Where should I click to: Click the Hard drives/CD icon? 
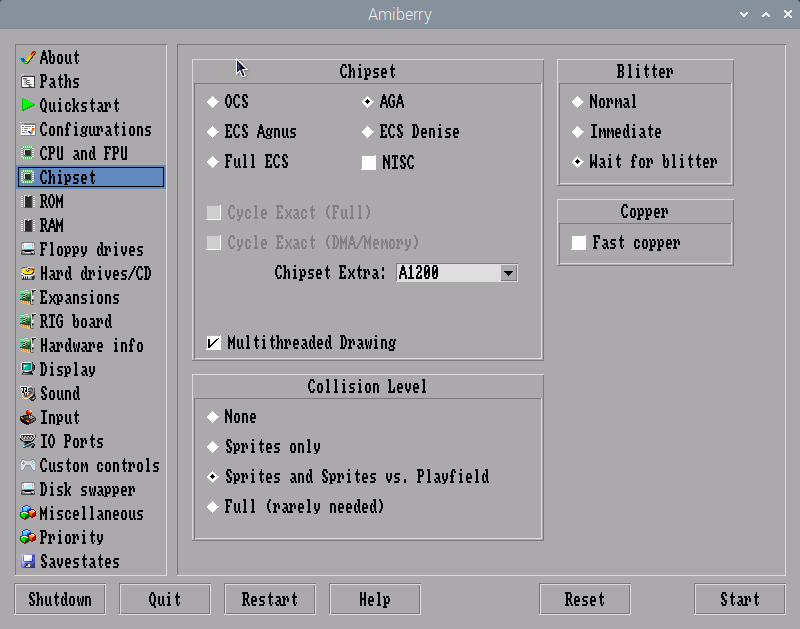(28, 273)
